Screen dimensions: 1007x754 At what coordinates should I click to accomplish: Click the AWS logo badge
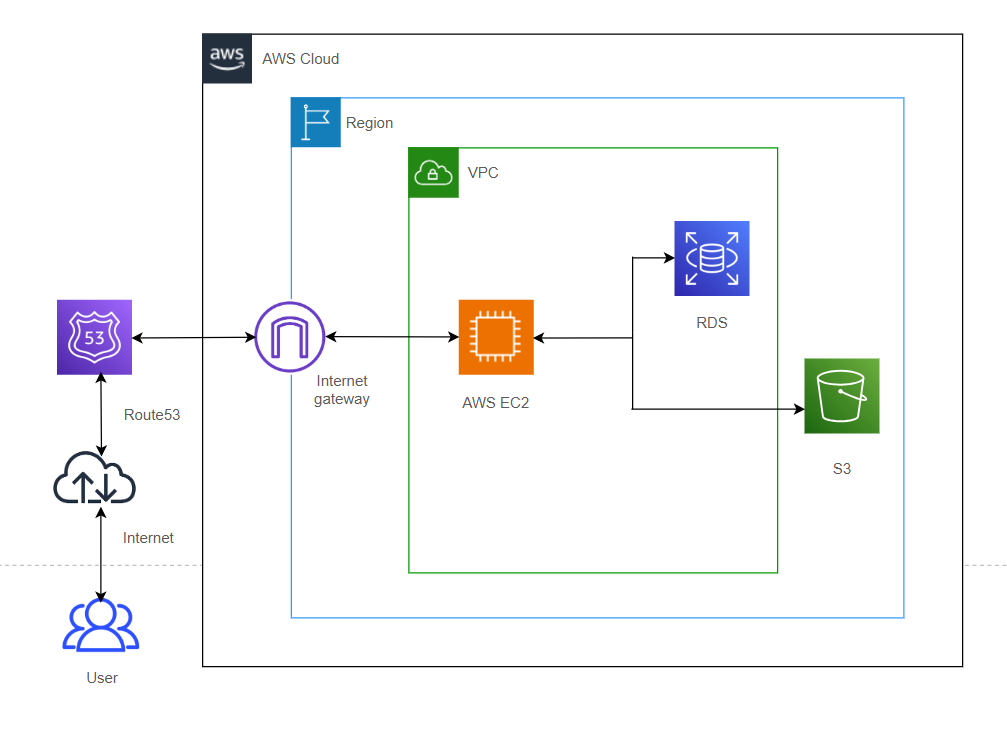227,58
